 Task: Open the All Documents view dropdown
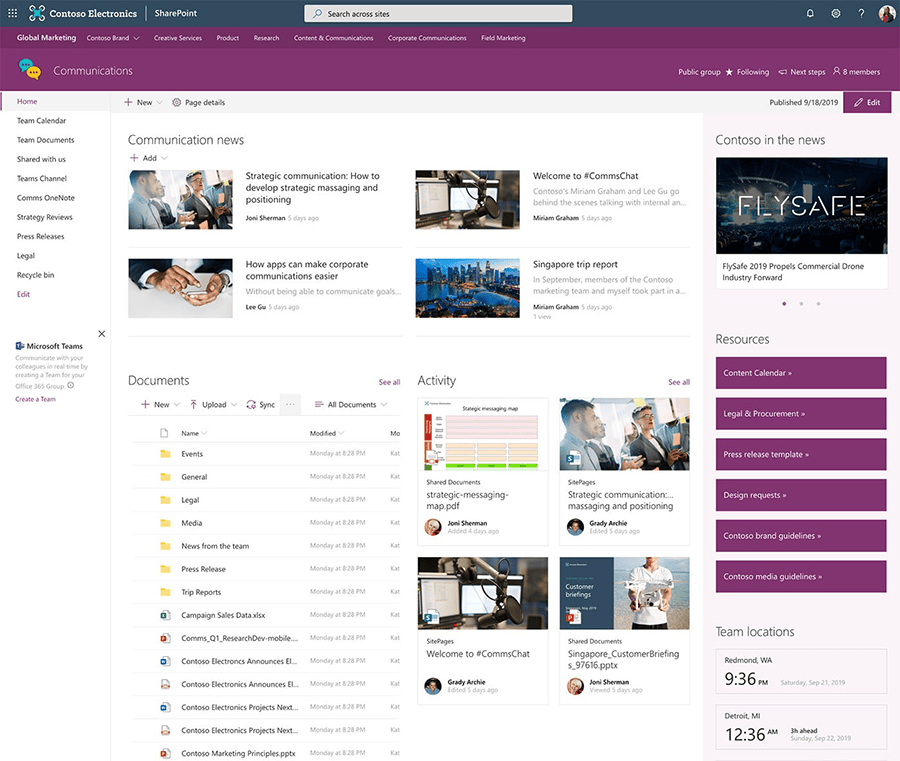[351, 405]
